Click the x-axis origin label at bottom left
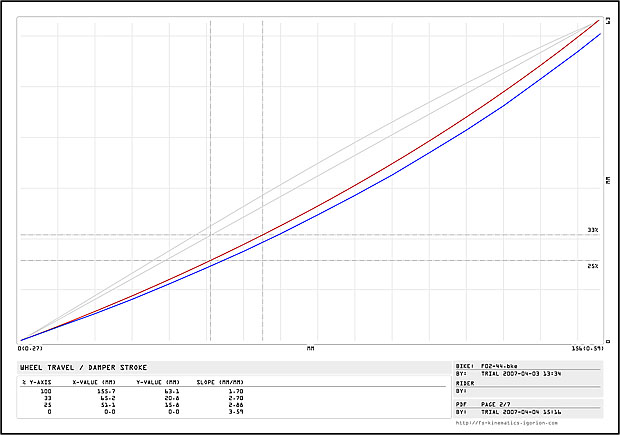The width and height of the screenshot is (620, 435). (x=29, y=350)
